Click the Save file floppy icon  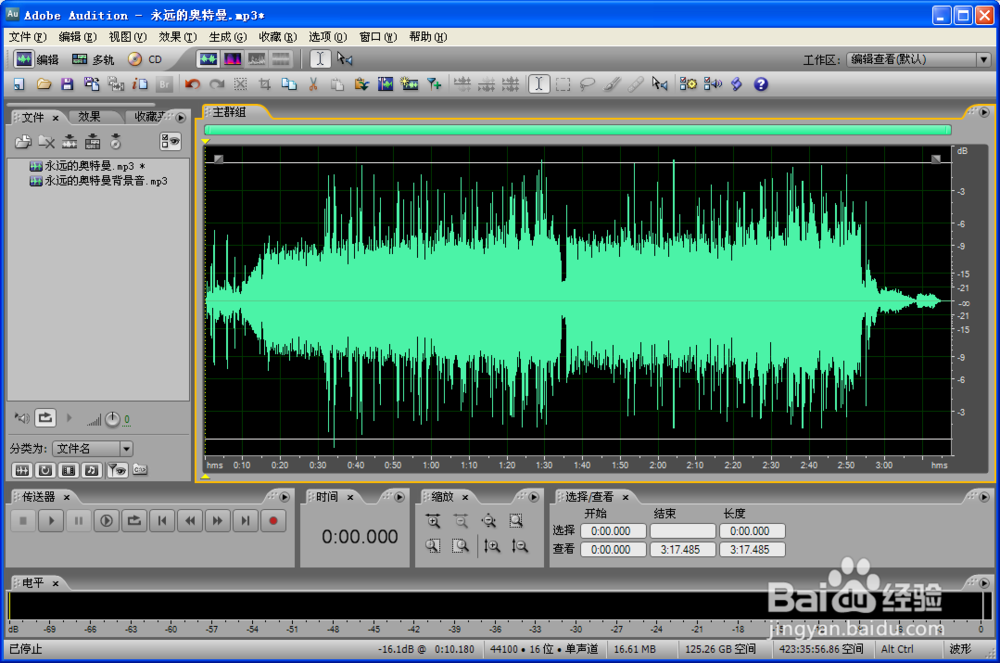pyautogui.click(x=67, y=84)
